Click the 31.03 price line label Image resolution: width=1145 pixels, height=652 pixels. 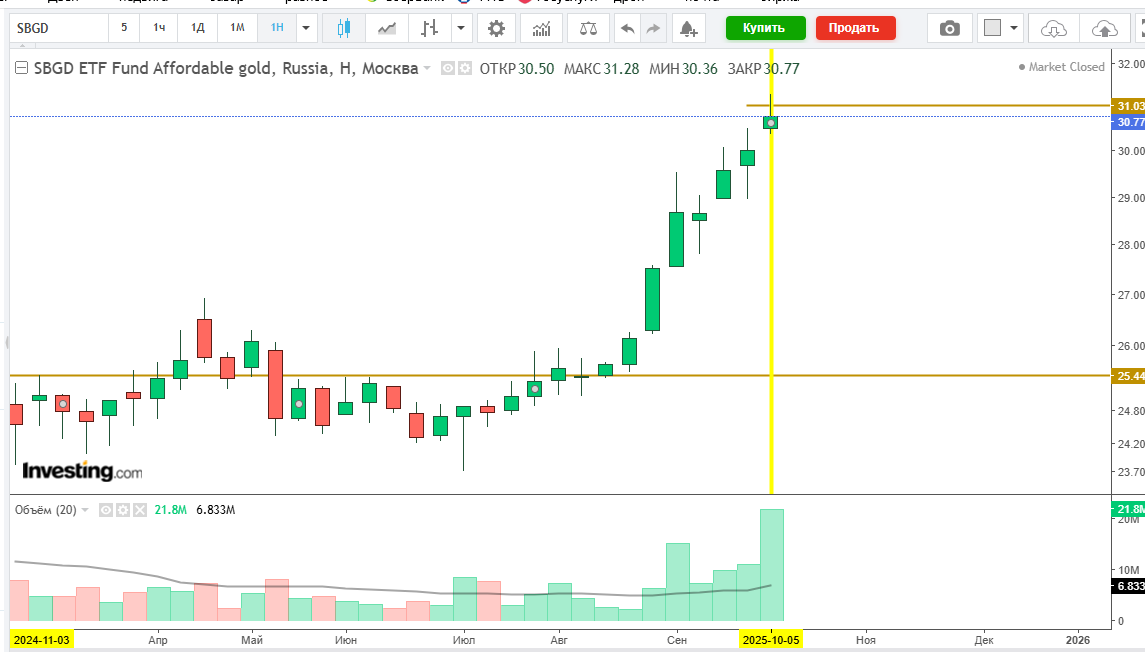click(1128, 106)
